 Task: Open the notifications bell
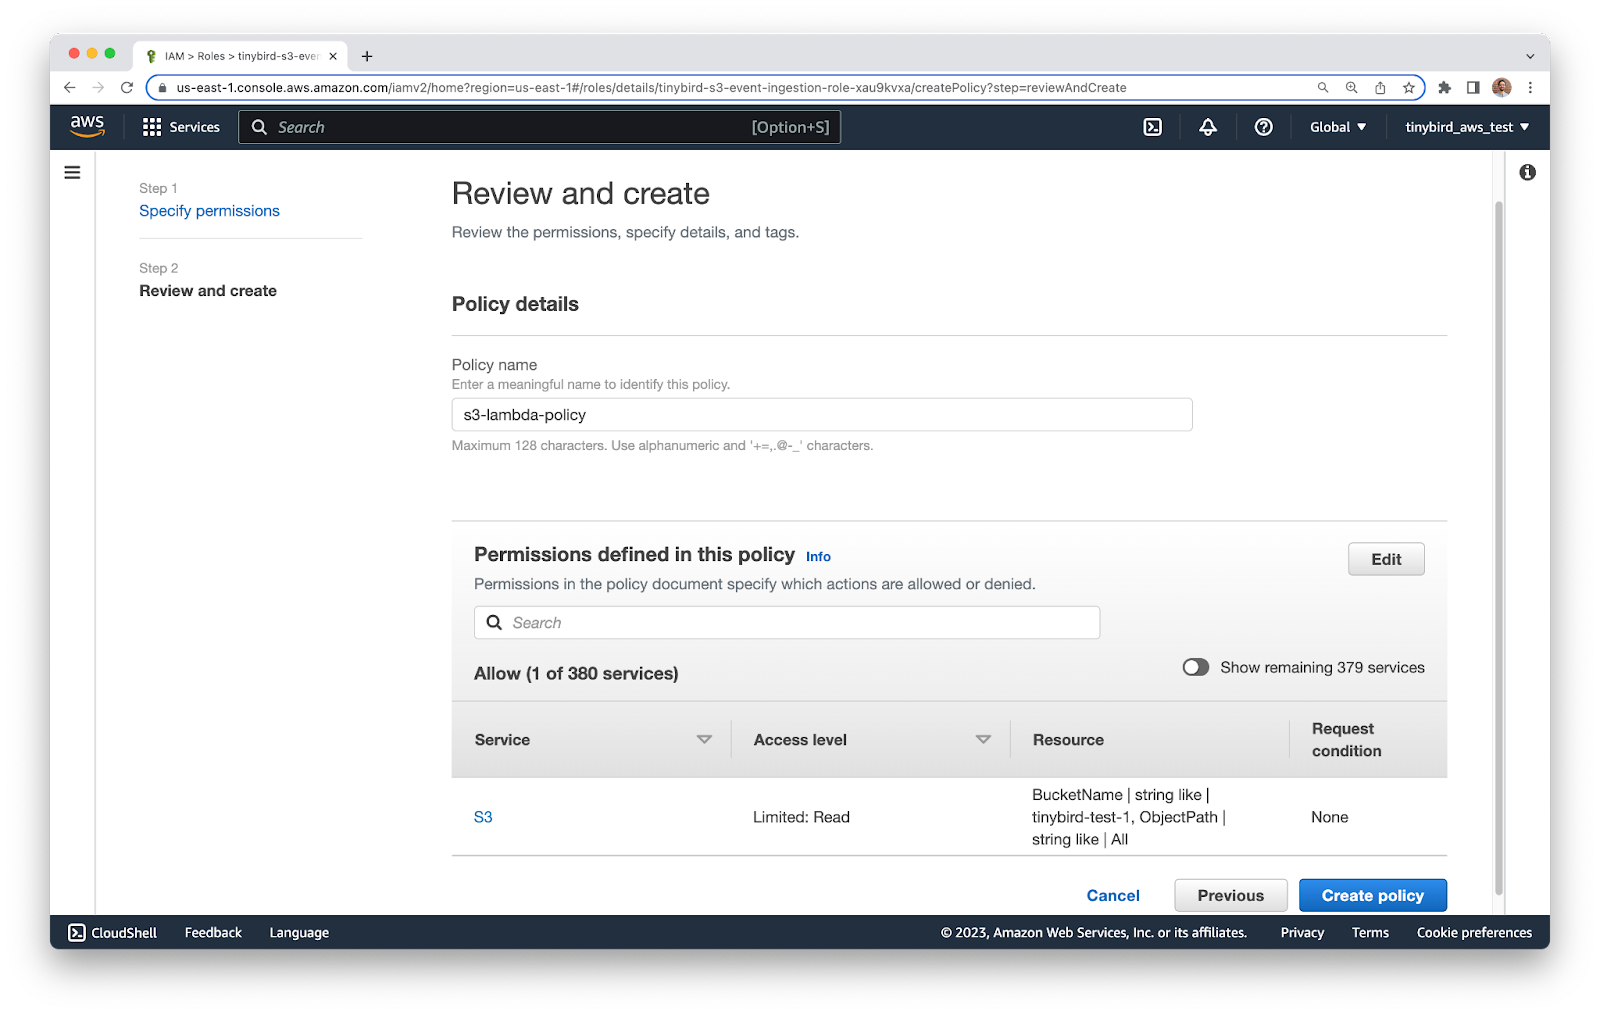tap(1208, 127)
